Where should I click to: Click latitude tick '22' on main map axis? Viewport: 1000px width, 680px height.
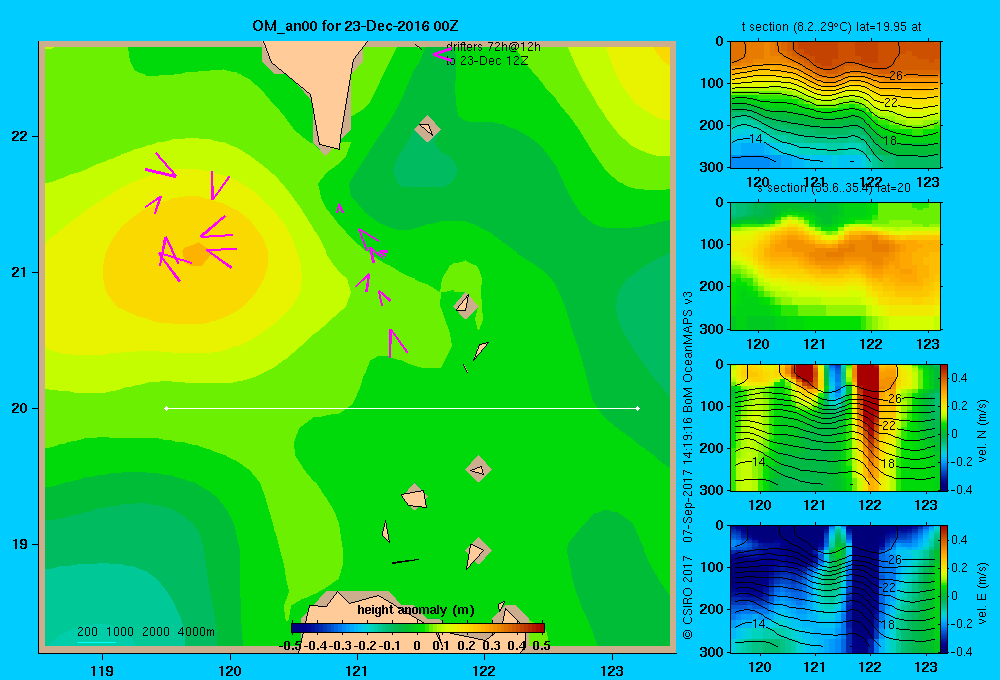(x=19, y=137)
